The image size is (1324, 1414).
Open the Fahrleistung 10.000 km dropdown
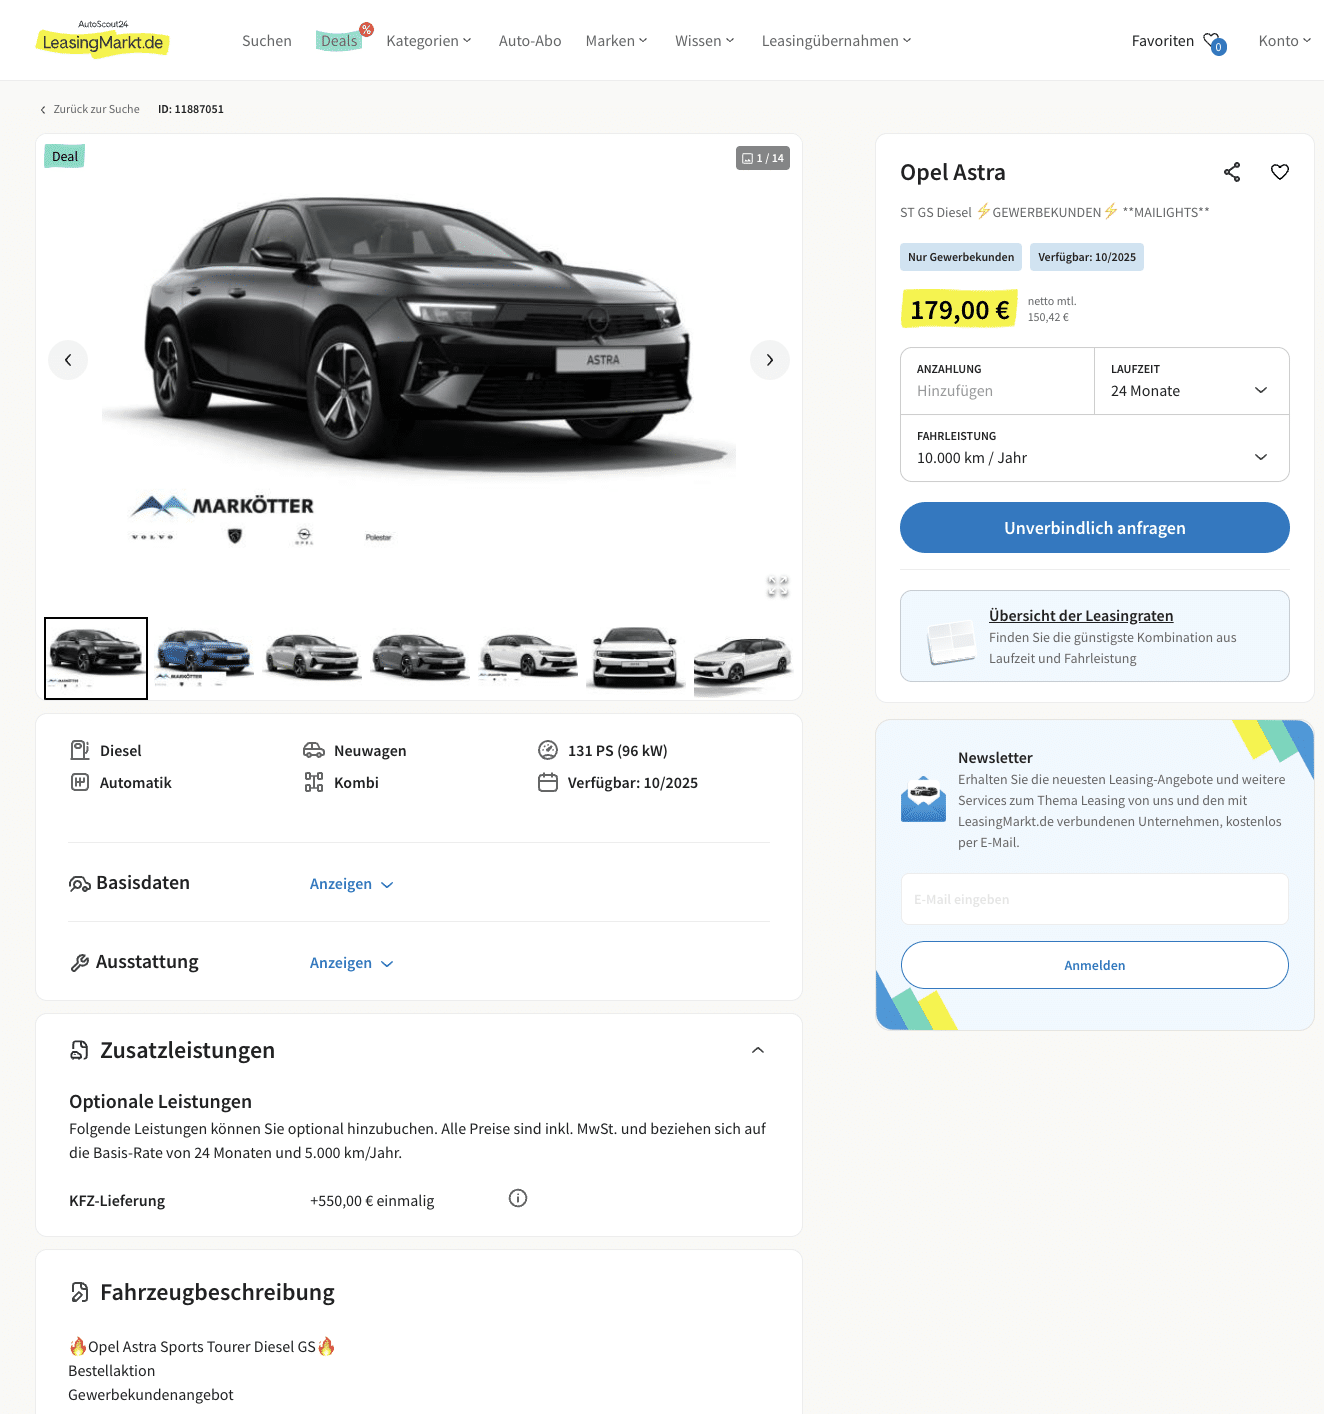point(1095,448)
